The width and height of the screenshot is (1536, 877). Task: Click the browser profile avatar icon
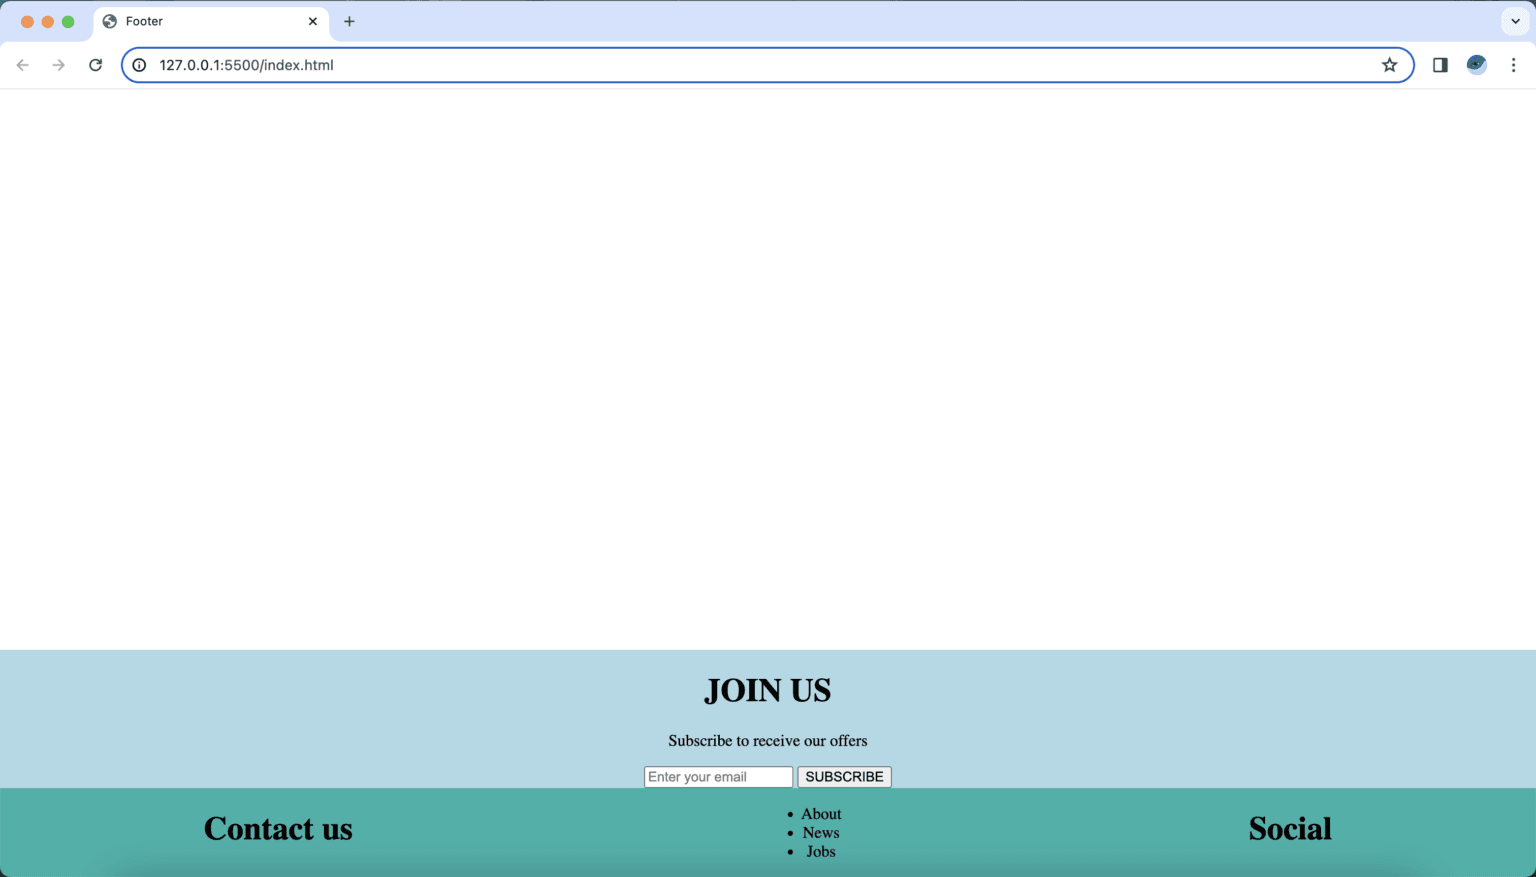pos(1476,64)
